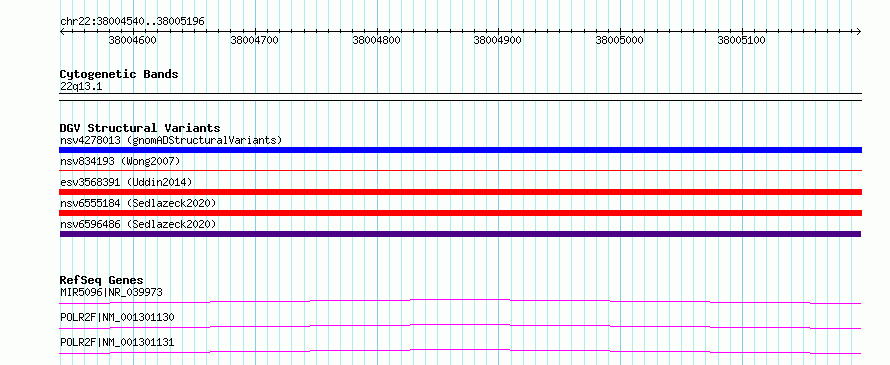Click ruler position 38005100
The width and height of the screenshot is (890, 365).
coord(742,40)
